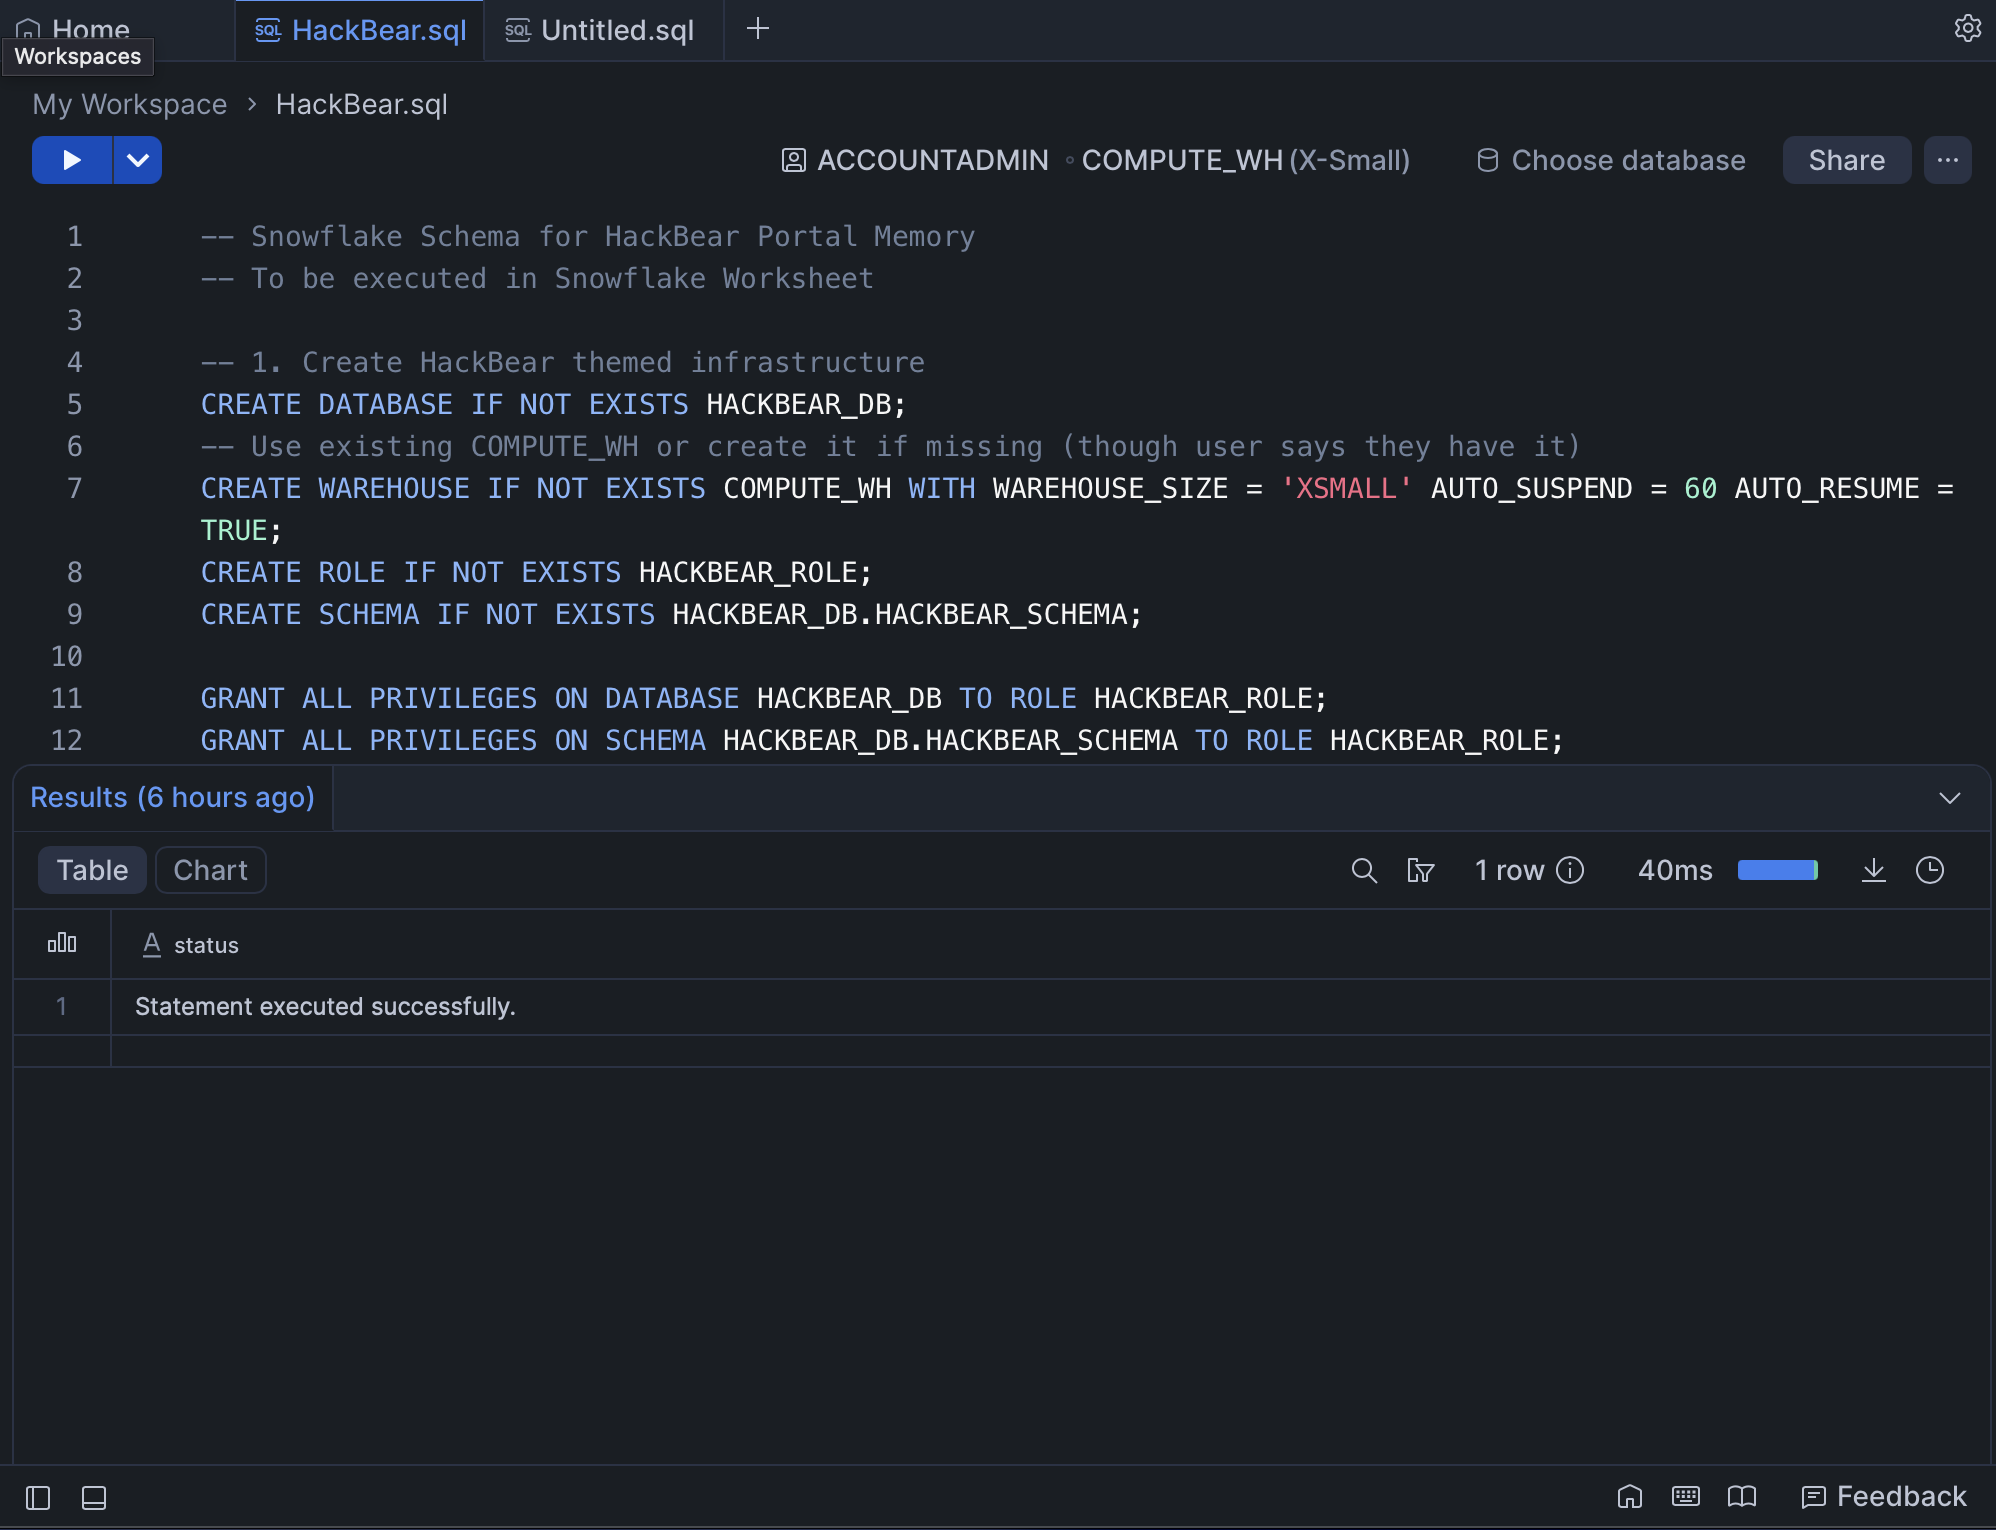Run the SQL query with the play button

pyautogui.click(x=71, y=160)
